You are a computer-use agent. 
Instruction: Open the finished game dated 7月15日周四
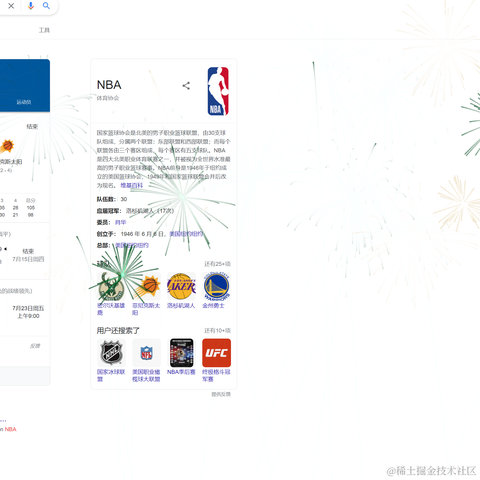28,255
